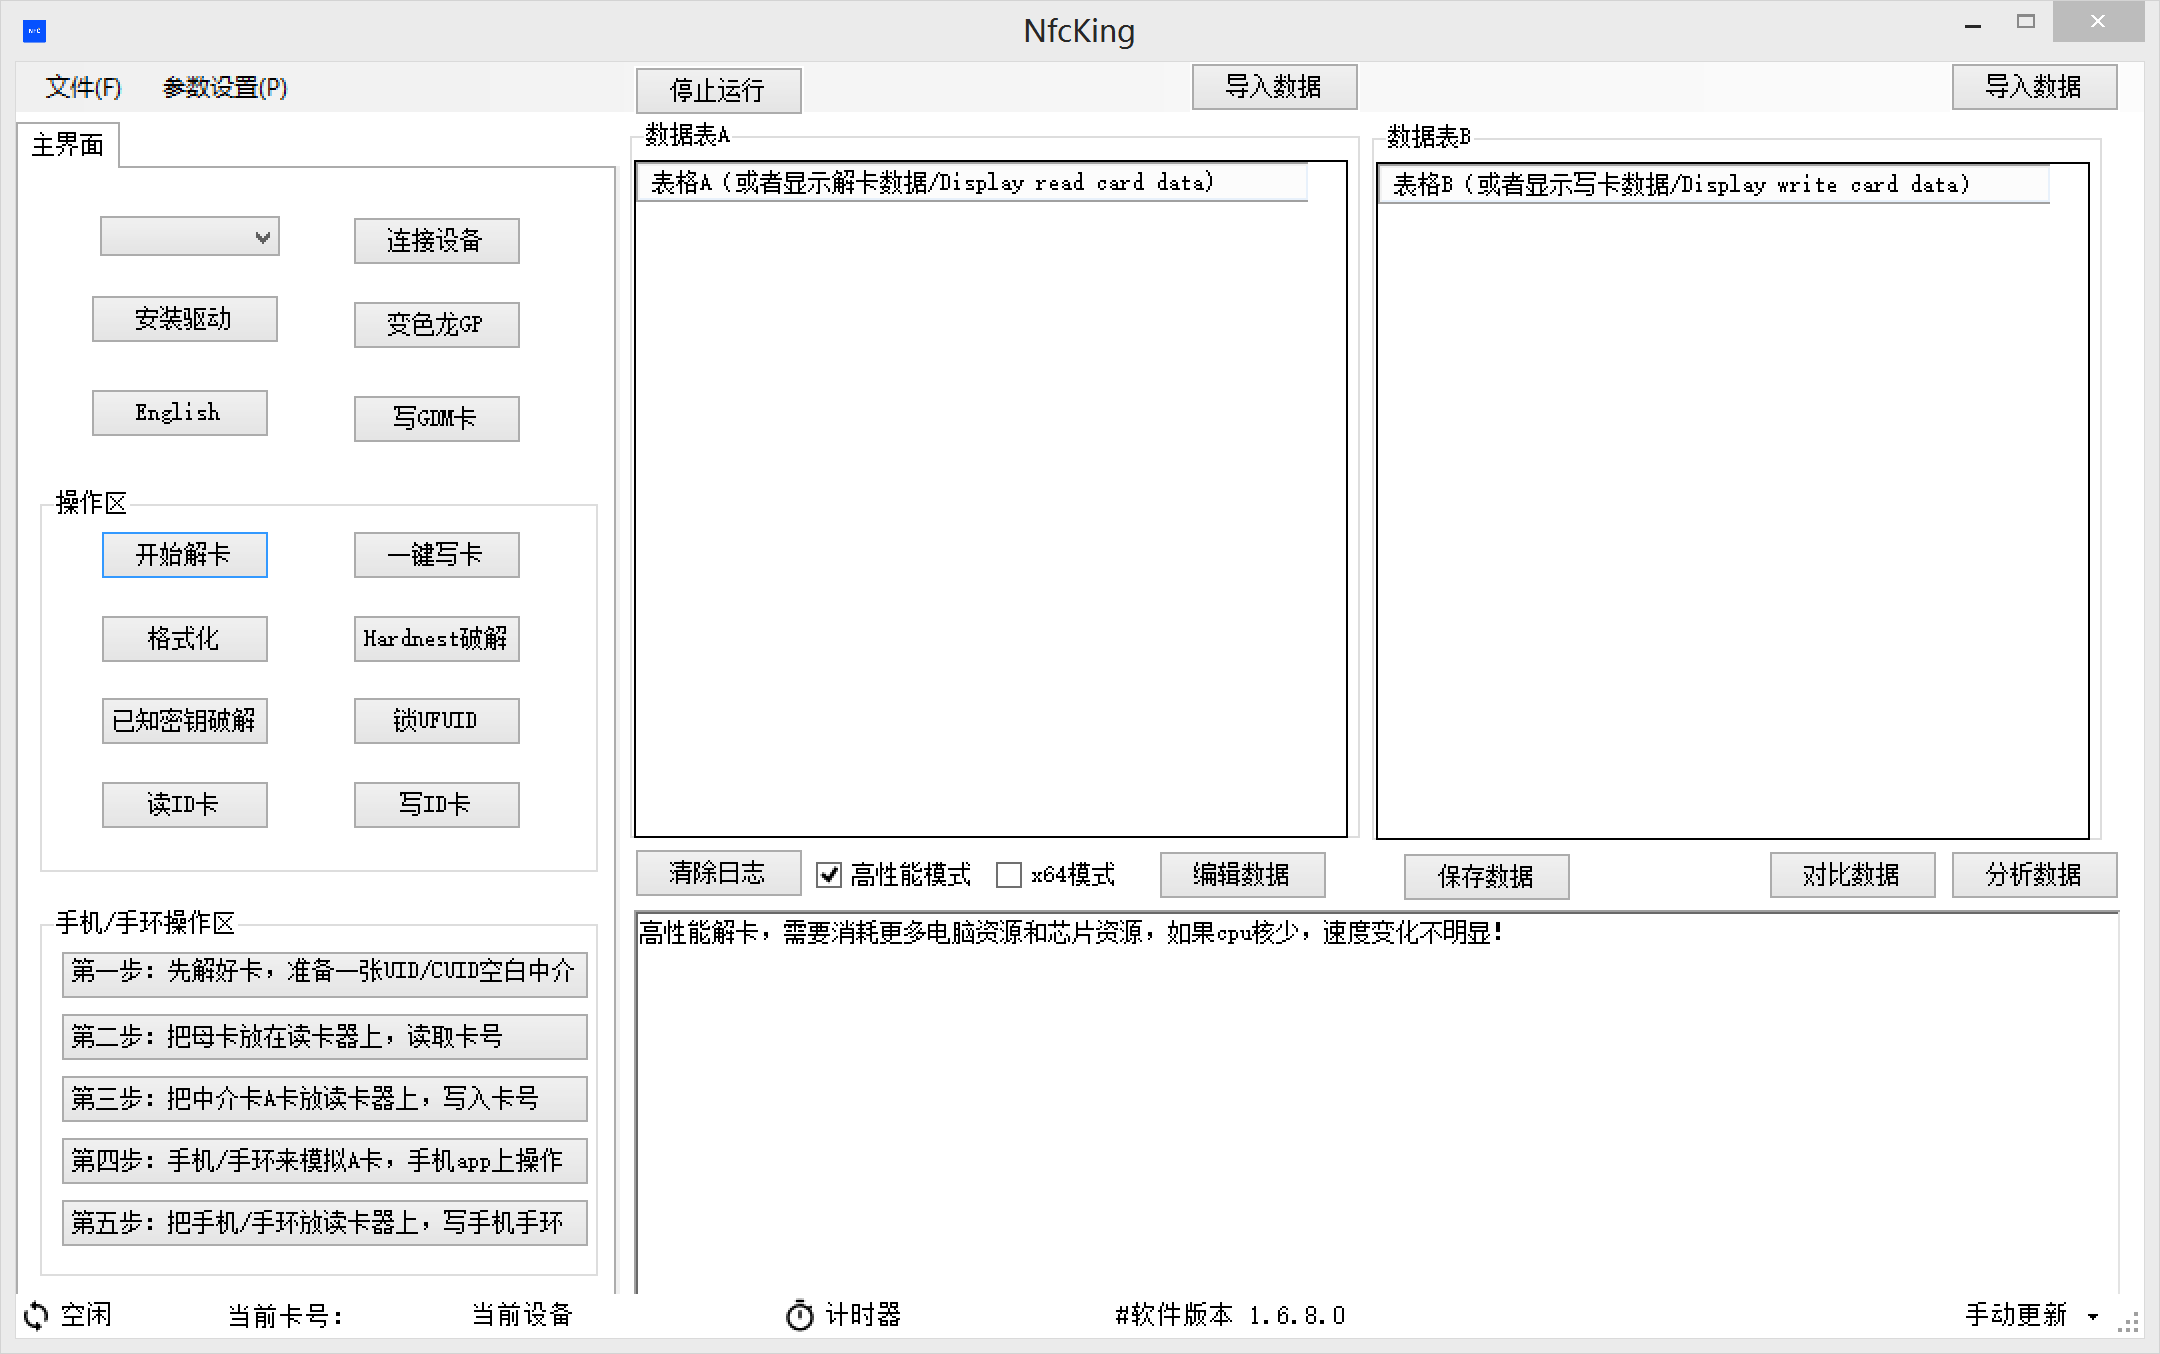2160x1354 pixels.
Task: Click the 一键写卡 button
Action: click(436, 555)
